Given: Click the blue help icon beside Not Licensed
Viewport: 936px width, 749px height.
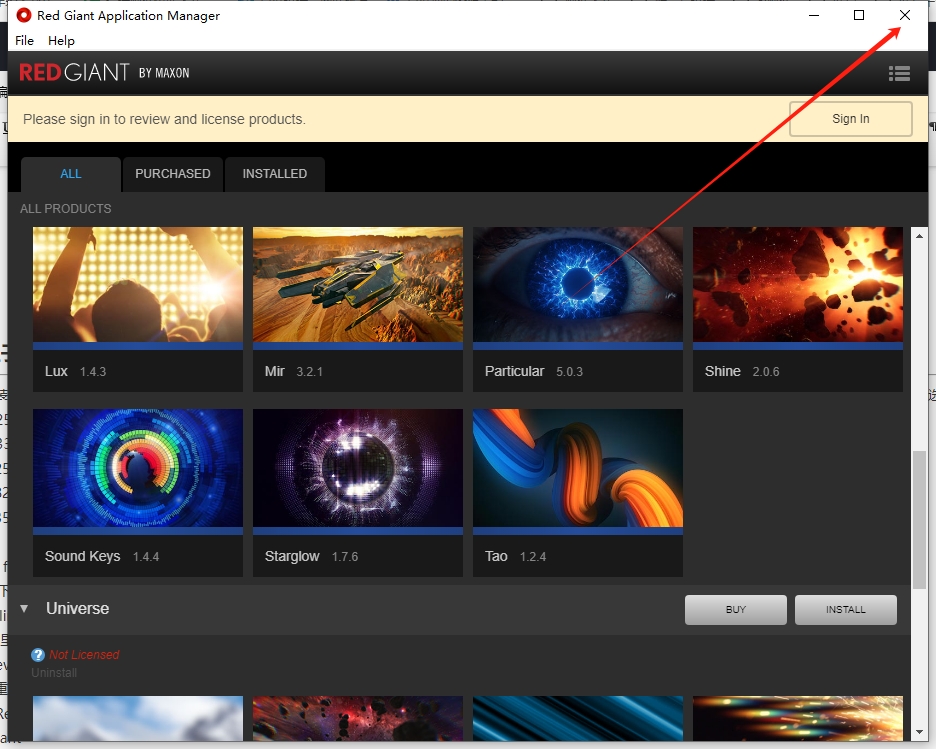Looking at the screenshot, I should pos(38,655).
